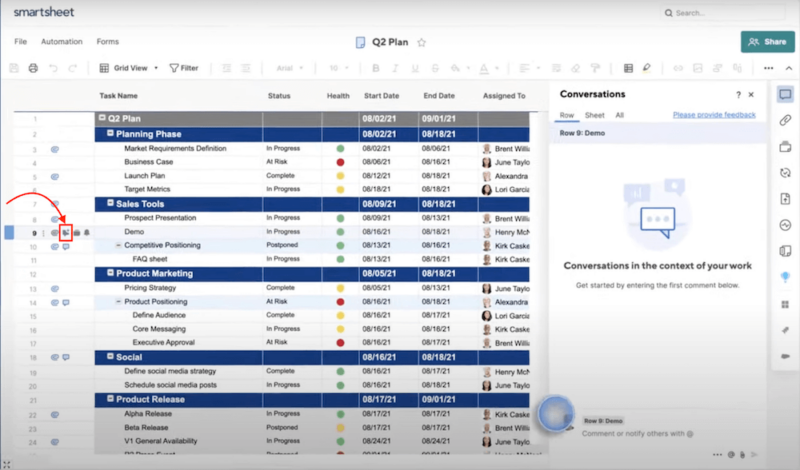Open Activity Log in right rail
The width and height of the screenshot is (800, 470).
click(x=785, y=225)
